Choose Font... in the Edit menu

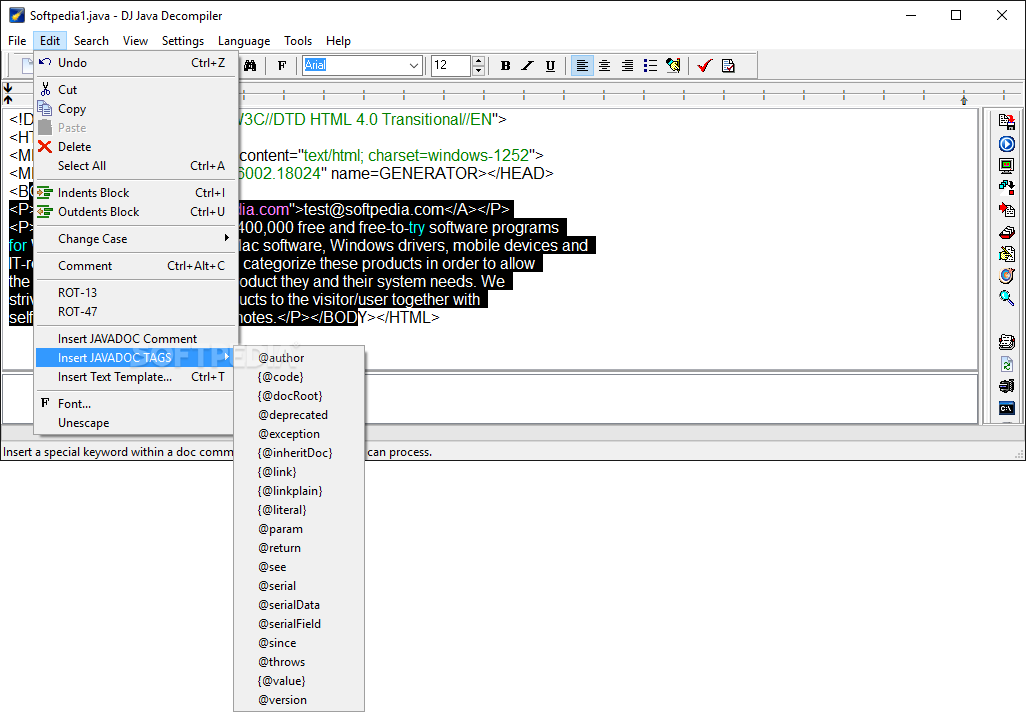tap(135, 404)
